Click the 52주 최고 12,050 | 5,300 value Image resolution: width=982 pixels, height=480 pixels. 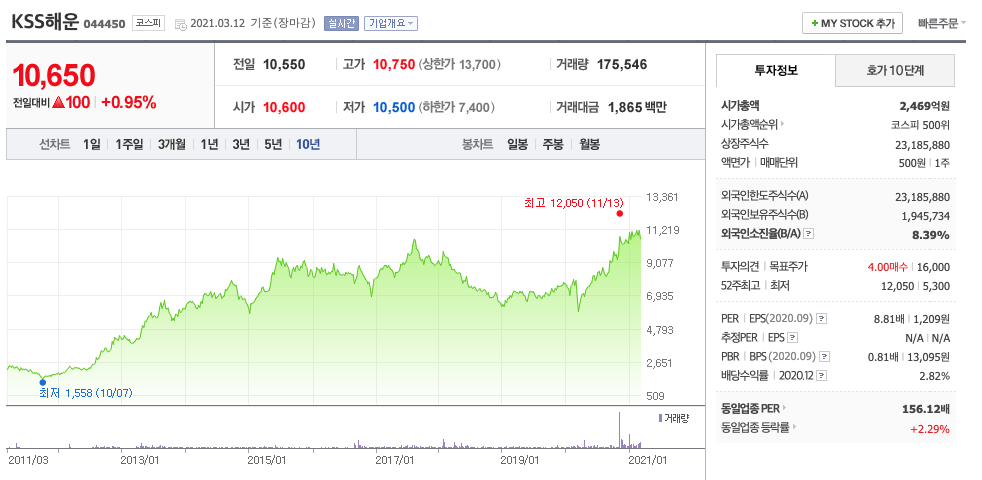[x=916, y=286]
